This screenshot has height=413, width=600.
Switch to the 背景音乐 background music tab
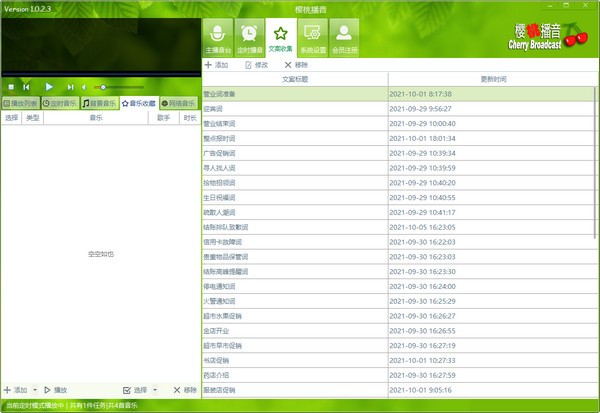coord(99,103)
